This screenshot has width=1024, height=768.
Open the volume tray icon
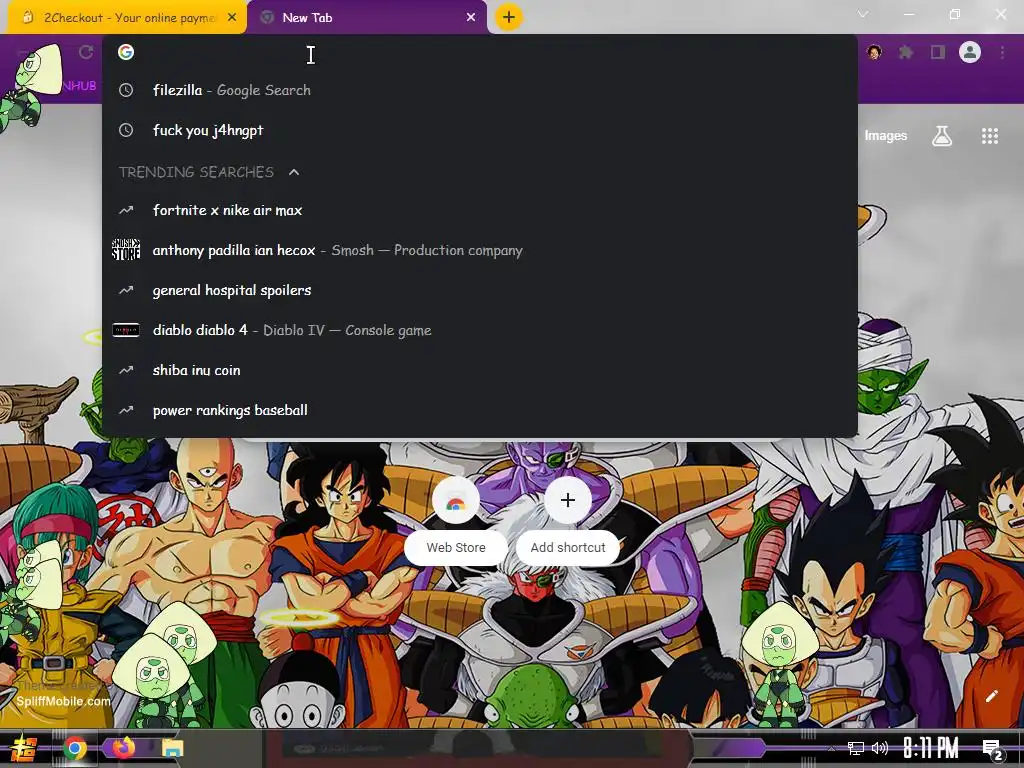pyautogui.click(x=880, y=748)
